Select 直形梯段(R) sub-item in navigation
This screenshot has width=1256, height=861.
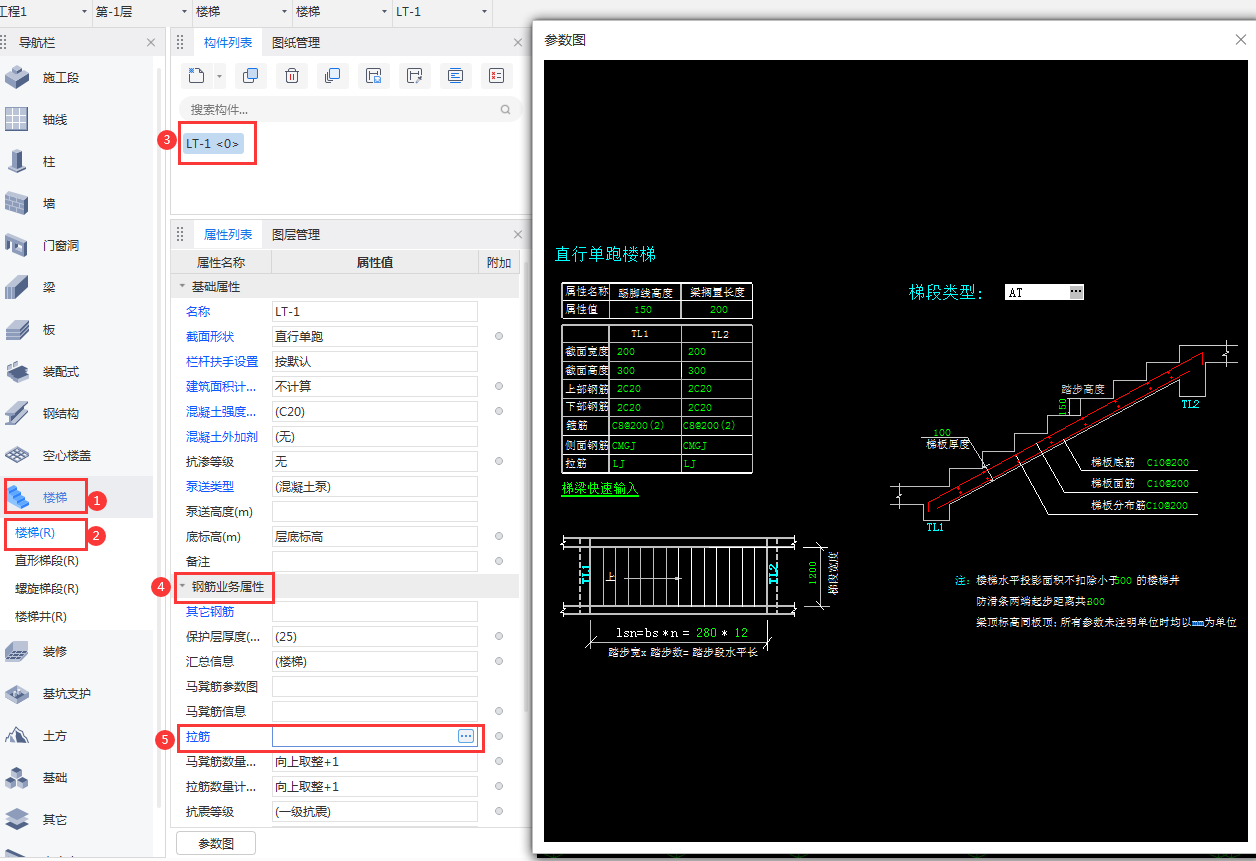coord(46,561)
